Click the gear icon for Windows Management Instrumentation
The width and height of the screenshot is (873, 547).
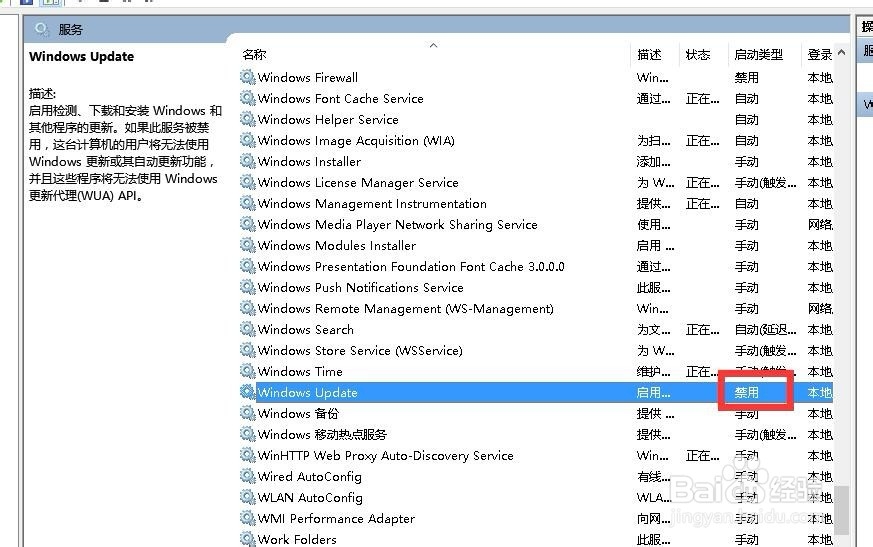pyautogui.click(x=248, y=203)
